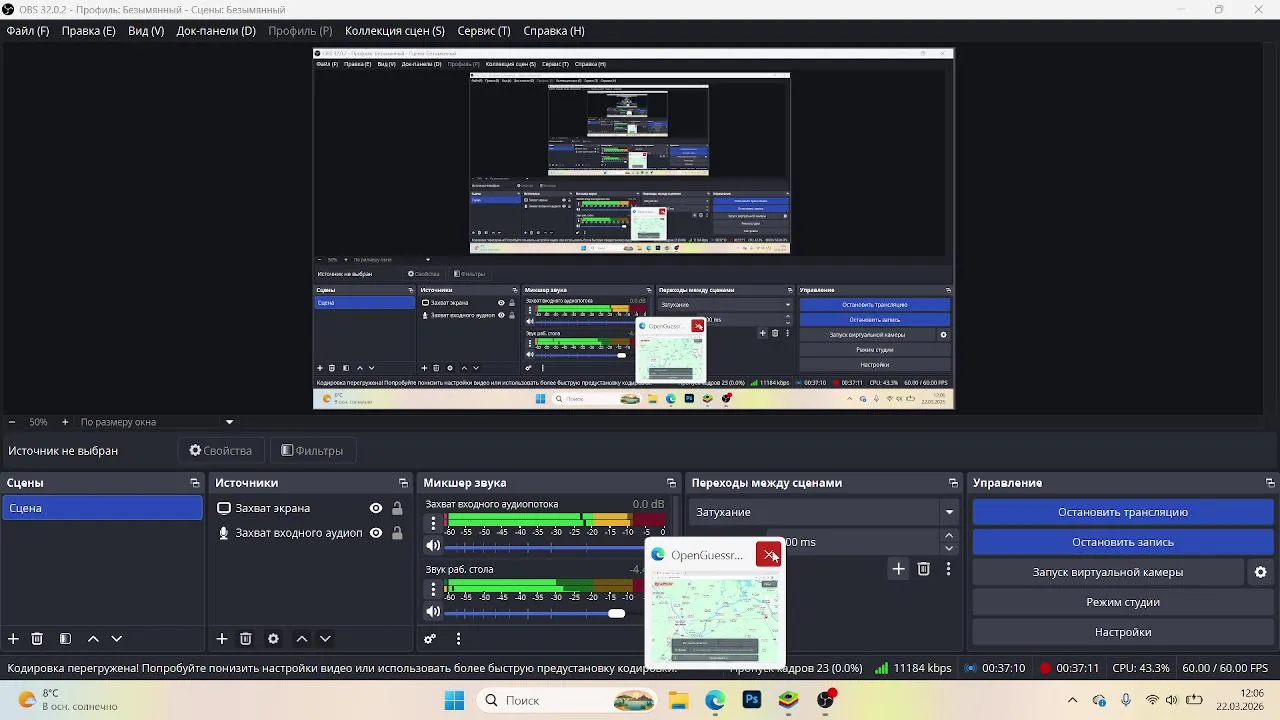Image resolution: width=1280 pixels, height=720 pixels.
Task: Undock the Микшер звука panel
Action: coord(672,483)
